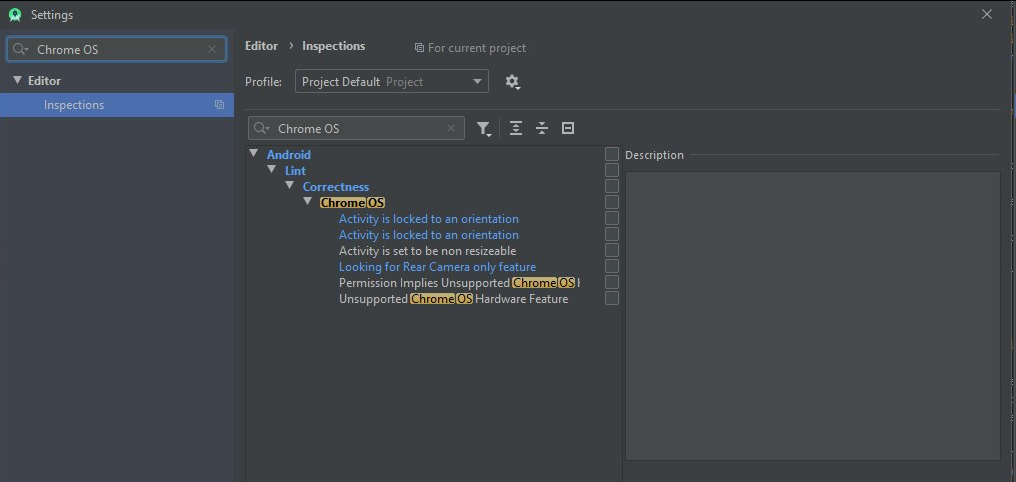Viewport: 1016px width, 482px height.
Task: Collapse the Correctness tree node
Action: [x=290, y=186]
